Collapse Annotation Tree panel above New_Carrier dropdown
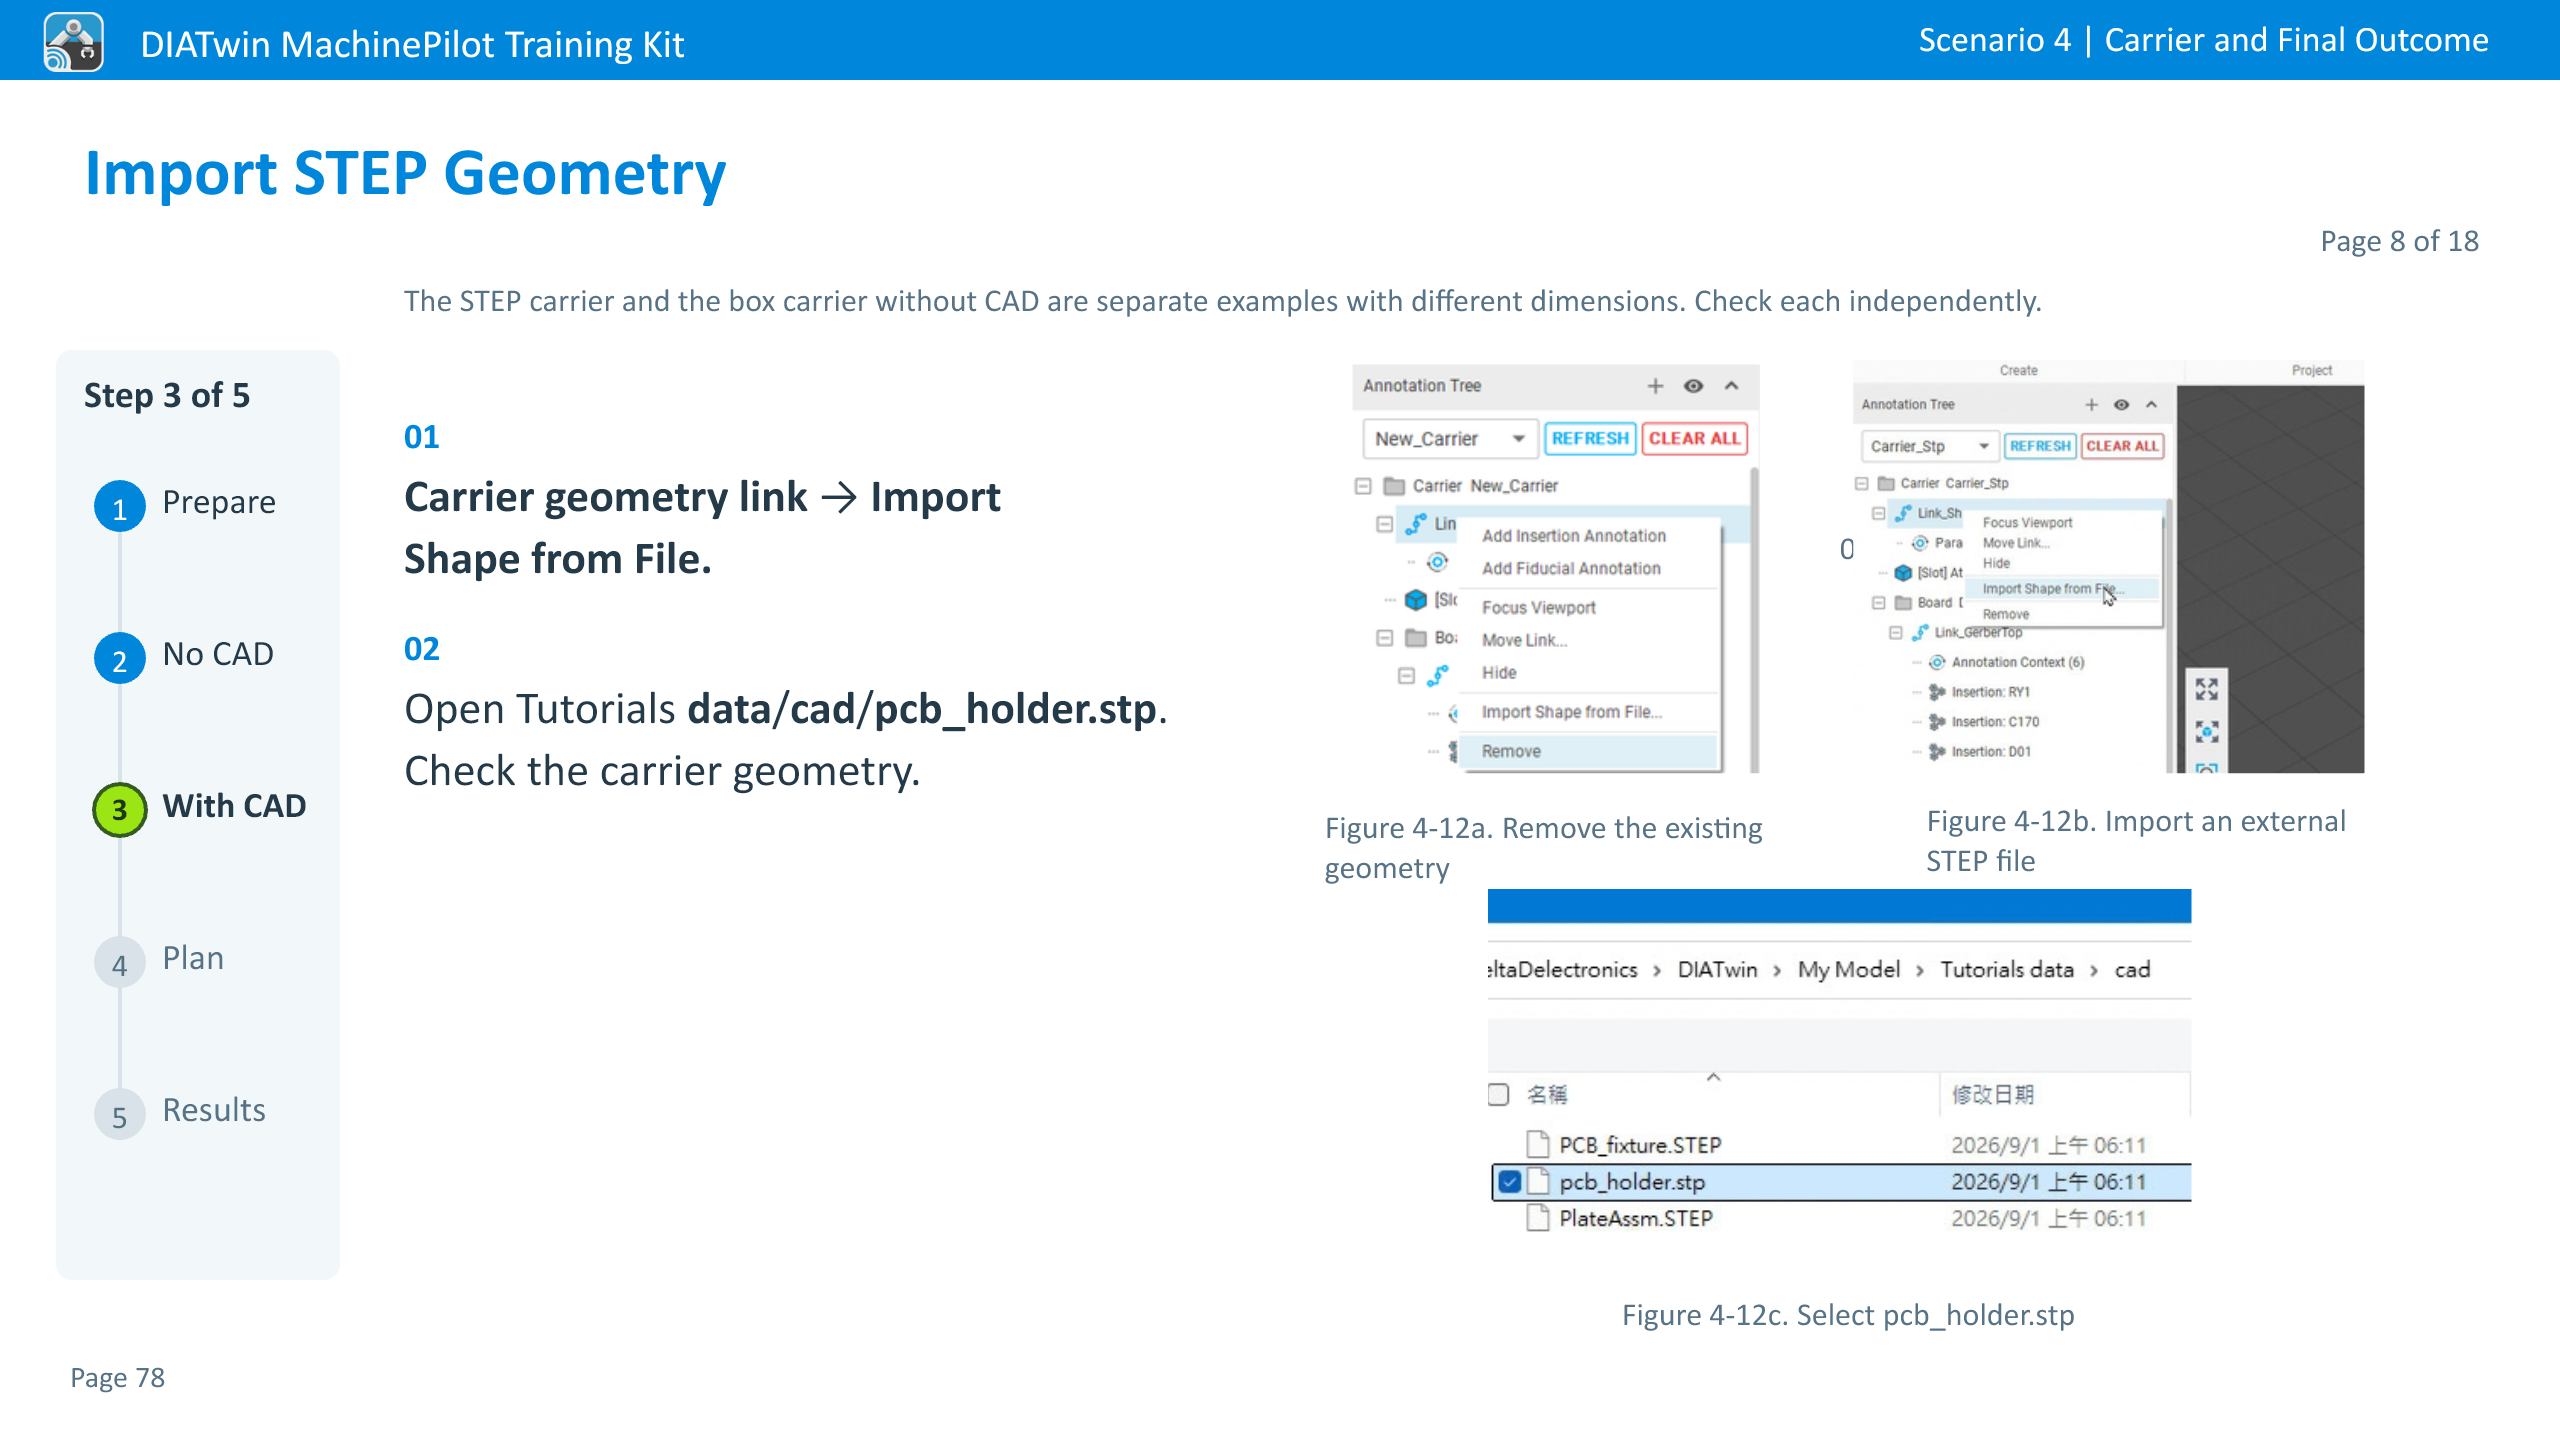This screenshot has width=2560, height=1440. click(1732, 386)
